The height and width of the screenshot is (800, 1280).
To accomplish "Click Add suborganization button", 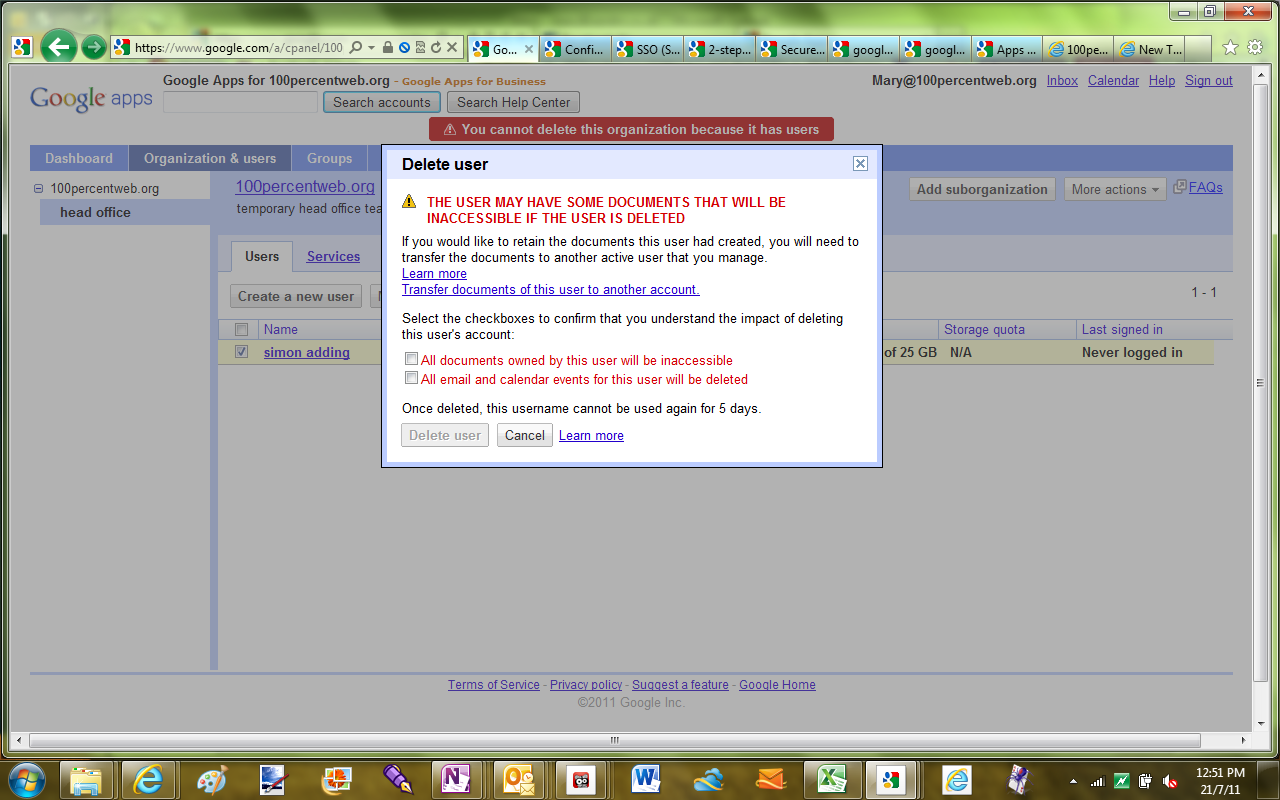I will (982, 189).
